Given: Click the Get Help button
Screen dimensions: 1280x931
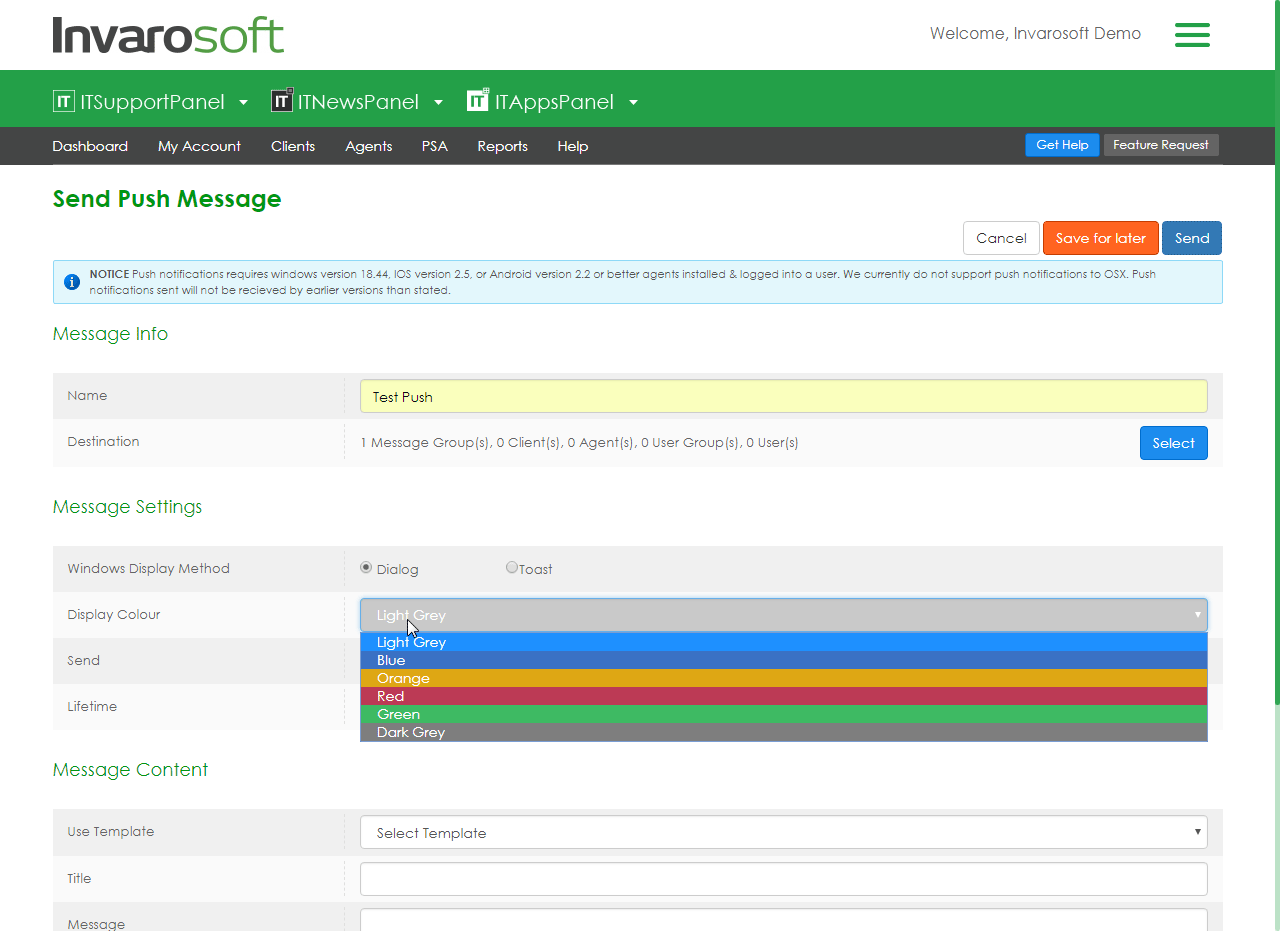Looking at the screenshot, I should [1062, 145].
